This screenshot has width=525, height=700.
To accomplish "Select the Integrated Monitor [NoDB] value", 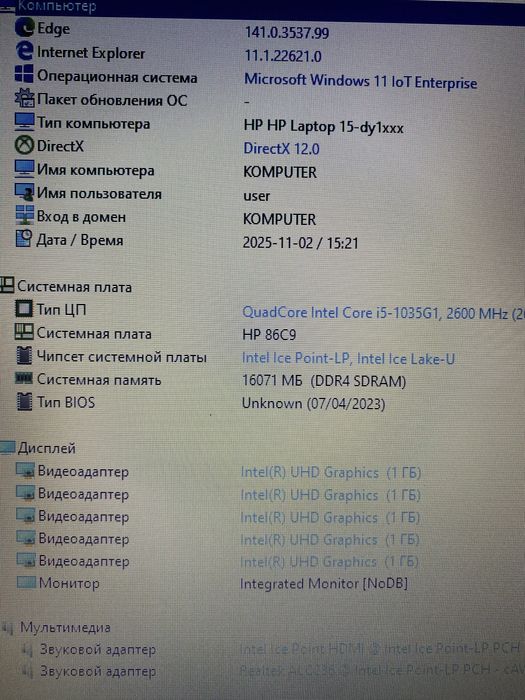I will coord(324,583).
